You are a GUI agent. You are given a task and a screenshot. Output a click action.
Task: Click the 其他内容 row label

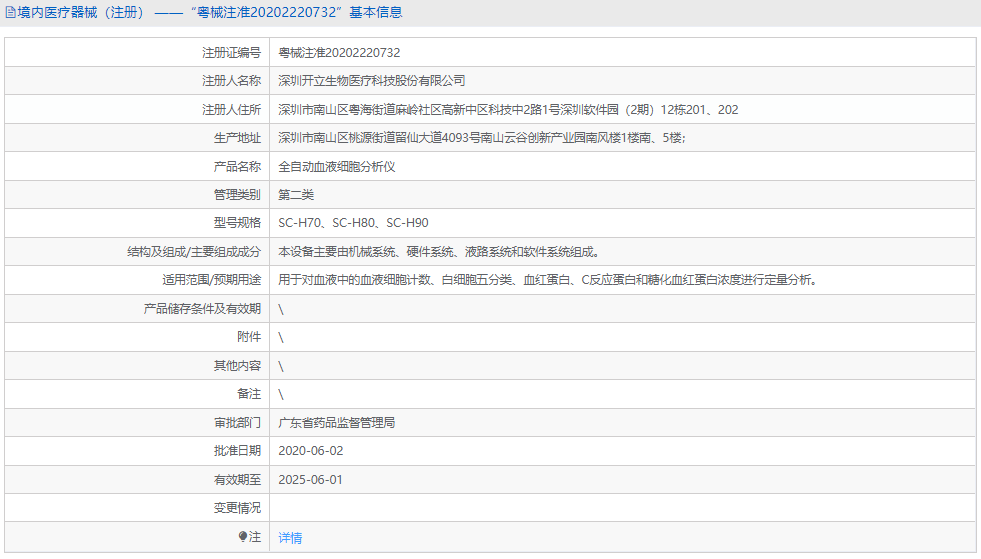pos(237,366)
